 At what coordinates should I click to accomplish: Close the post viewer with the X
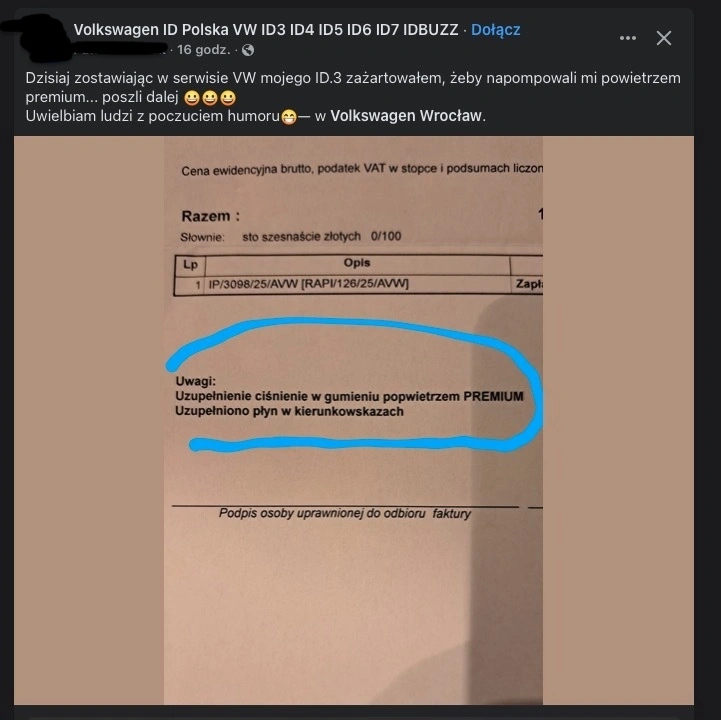point(664,38)
